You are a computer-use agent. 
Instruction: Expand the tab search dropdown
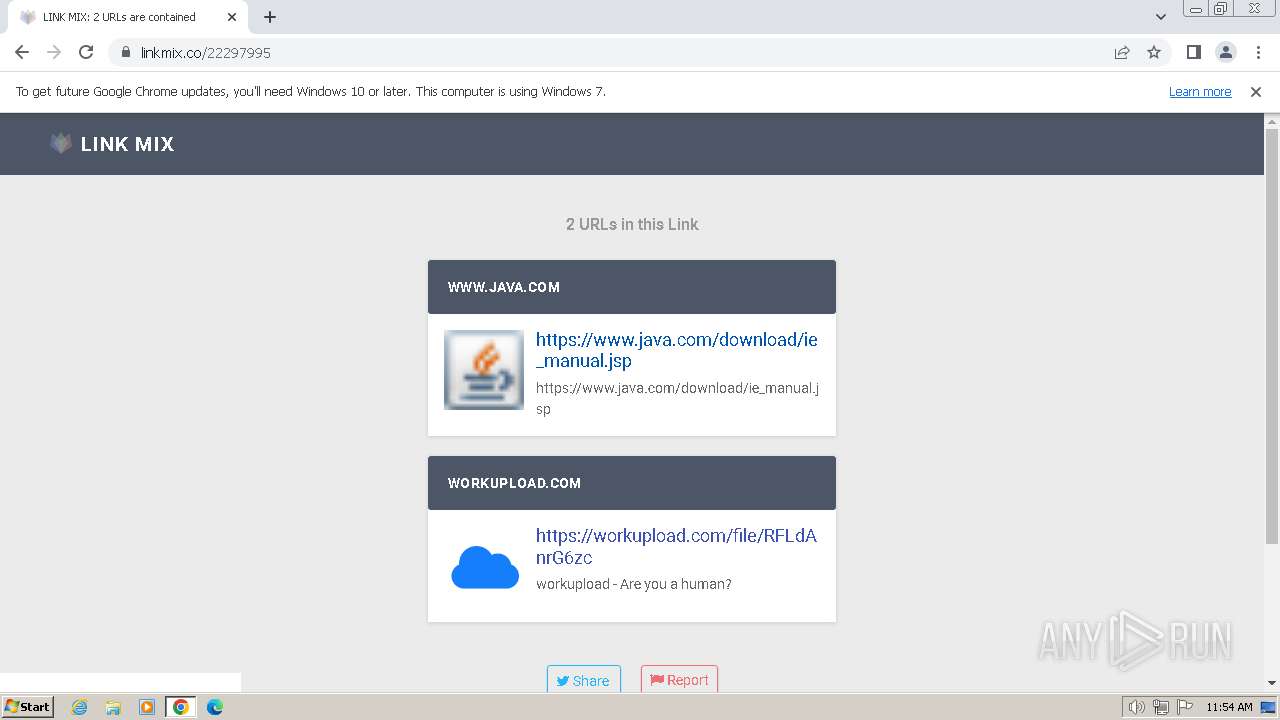pyautogui.click(x=1161, y=17)
